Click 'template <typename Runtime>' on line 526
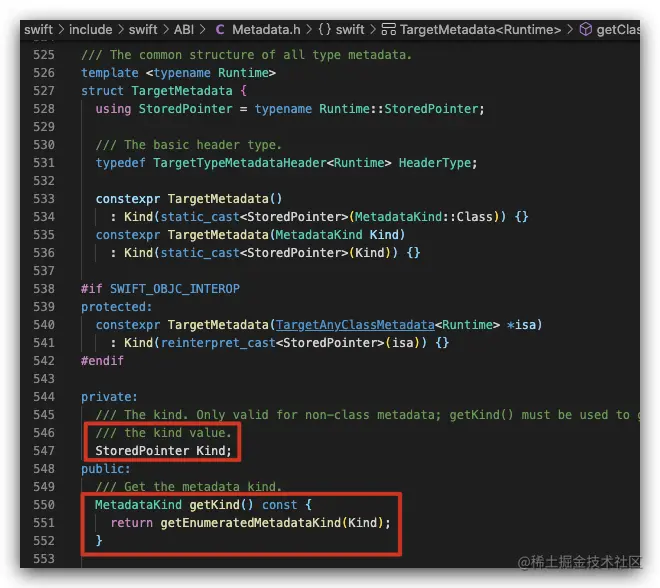 (178, 73)
